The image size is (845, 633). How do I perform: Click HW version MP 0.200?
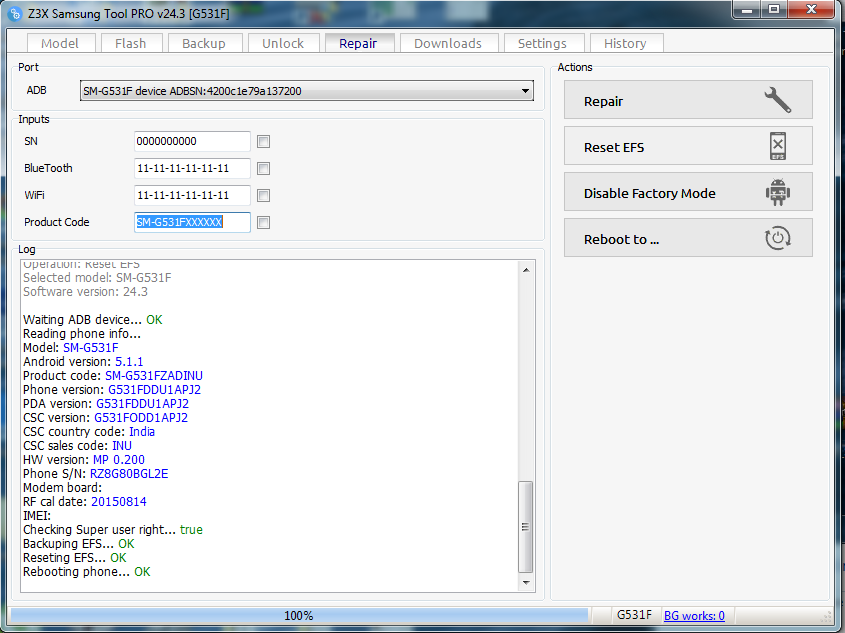(119, 460)
